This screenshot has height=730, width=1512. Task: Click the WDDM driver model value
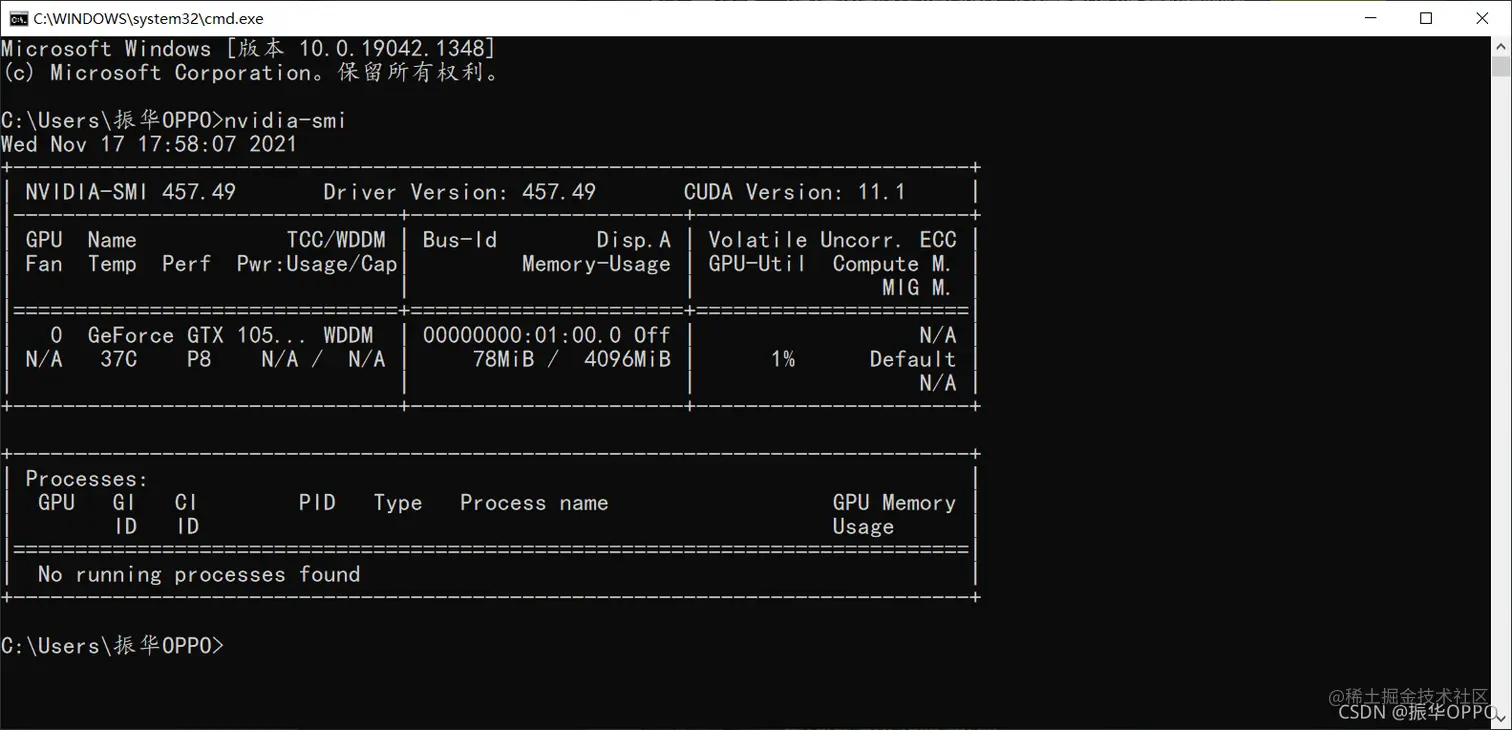[x=348, y=336]
